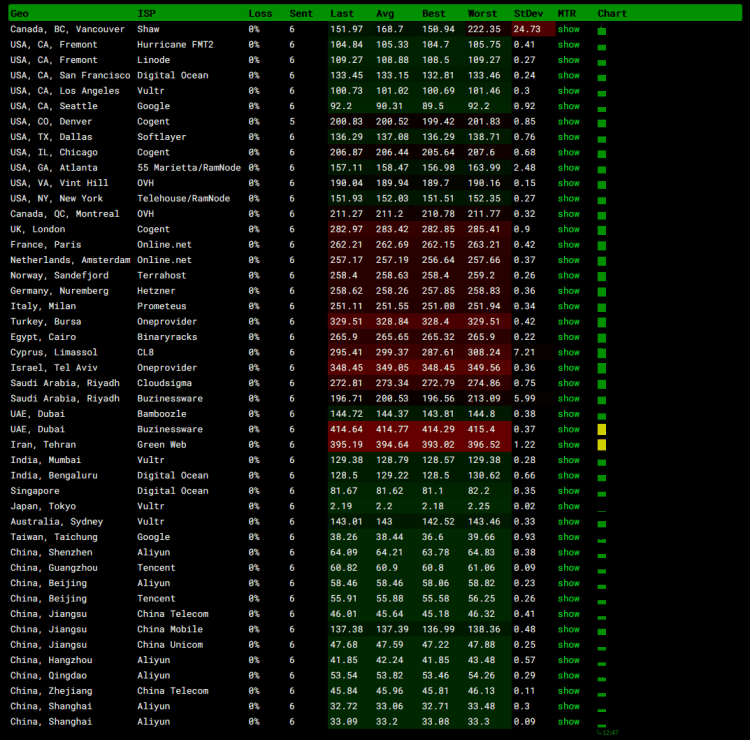Open show link for Montreal OVH
Screen dimensions: 750x740
click(568, 214)
